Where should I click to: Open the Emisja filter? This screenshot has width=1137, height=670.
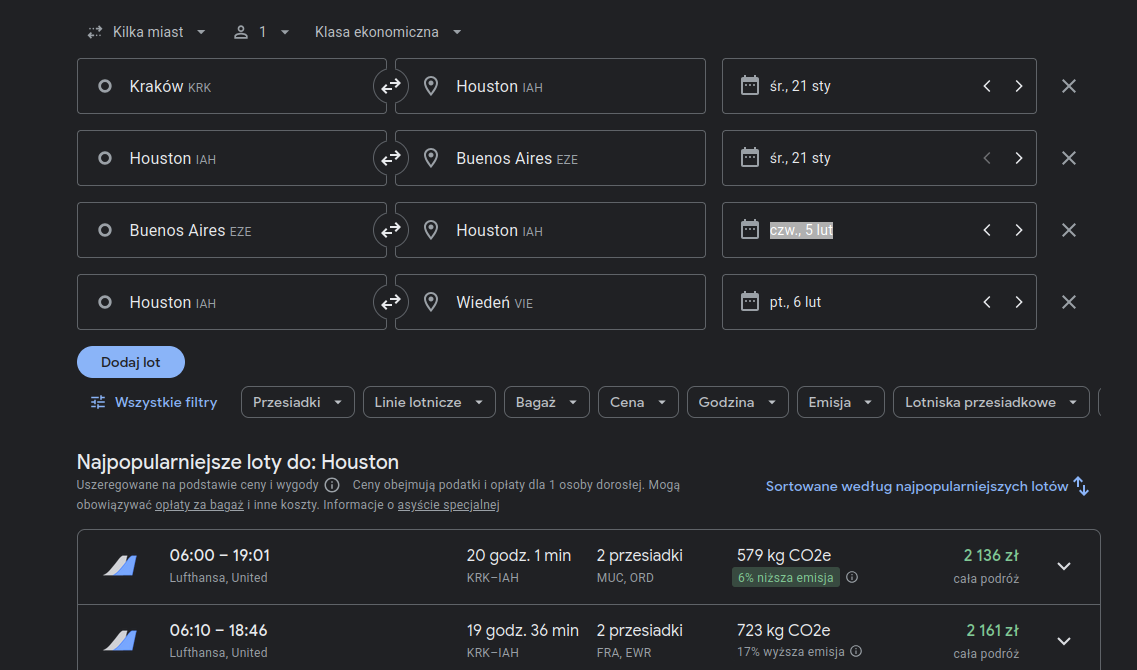coord(841,402)
